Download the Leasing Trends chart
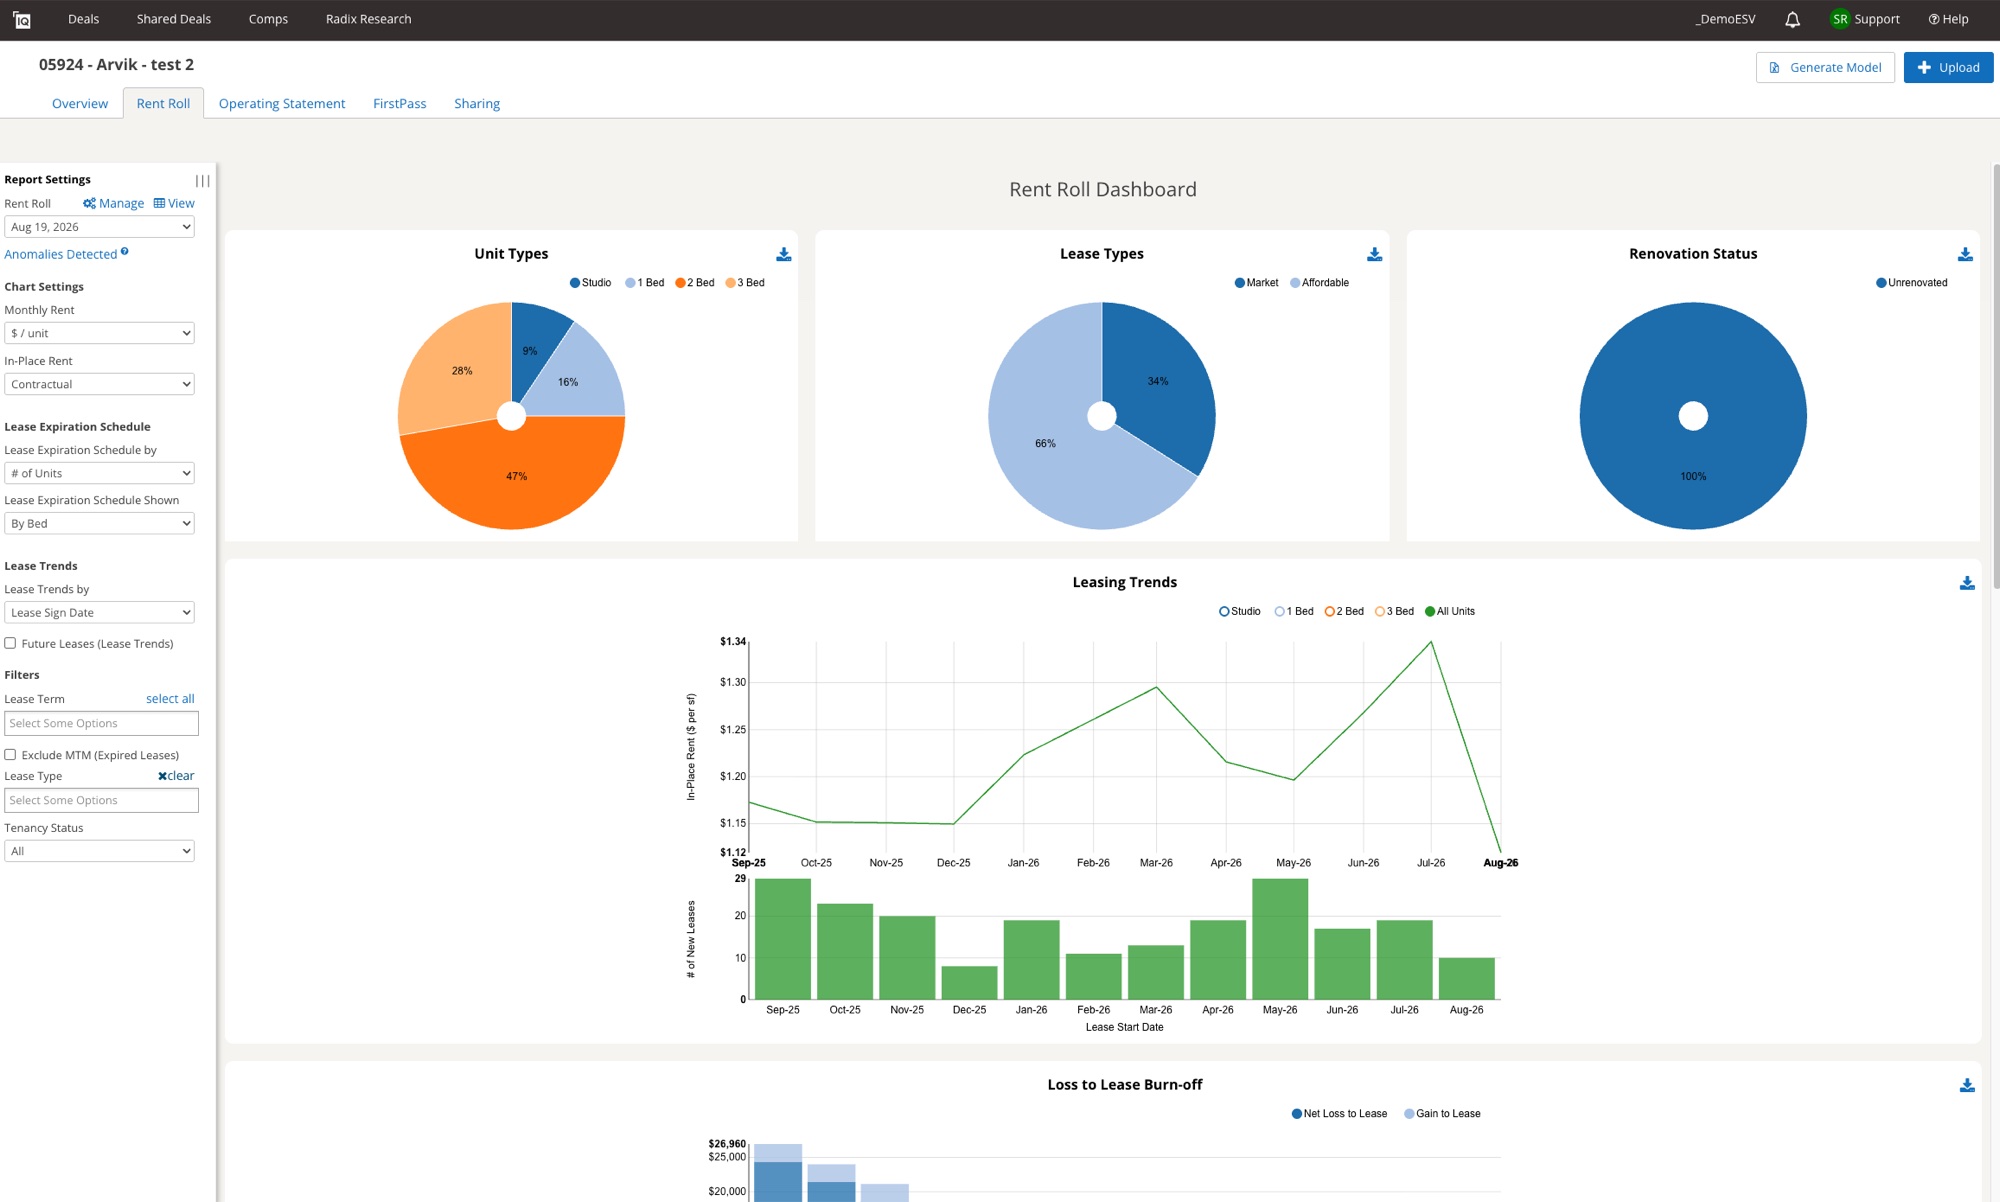2000x1202 pixels. pos(1967,583)
